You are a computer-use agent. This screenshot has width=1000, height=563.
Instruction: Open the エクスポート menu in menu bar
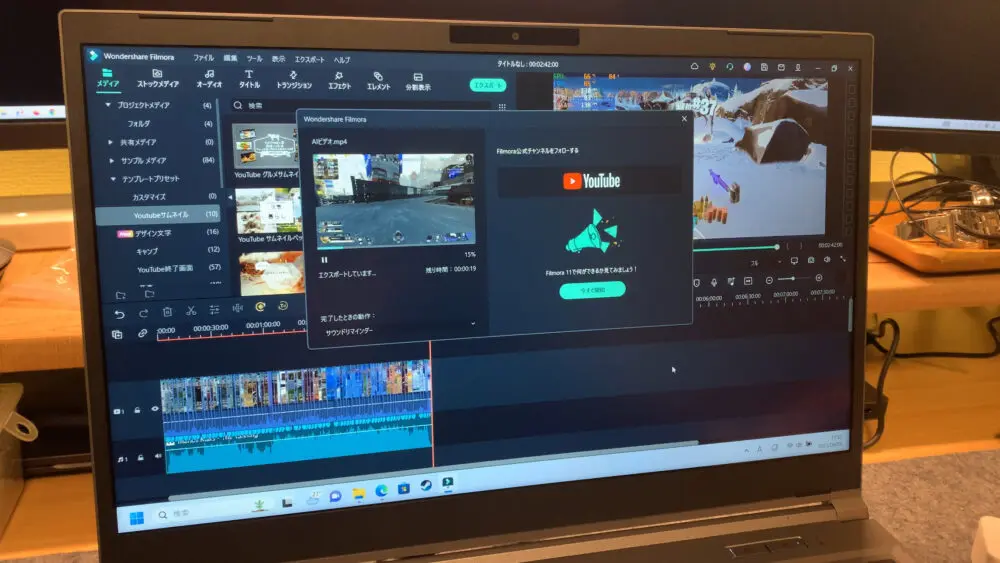point(310,59)
